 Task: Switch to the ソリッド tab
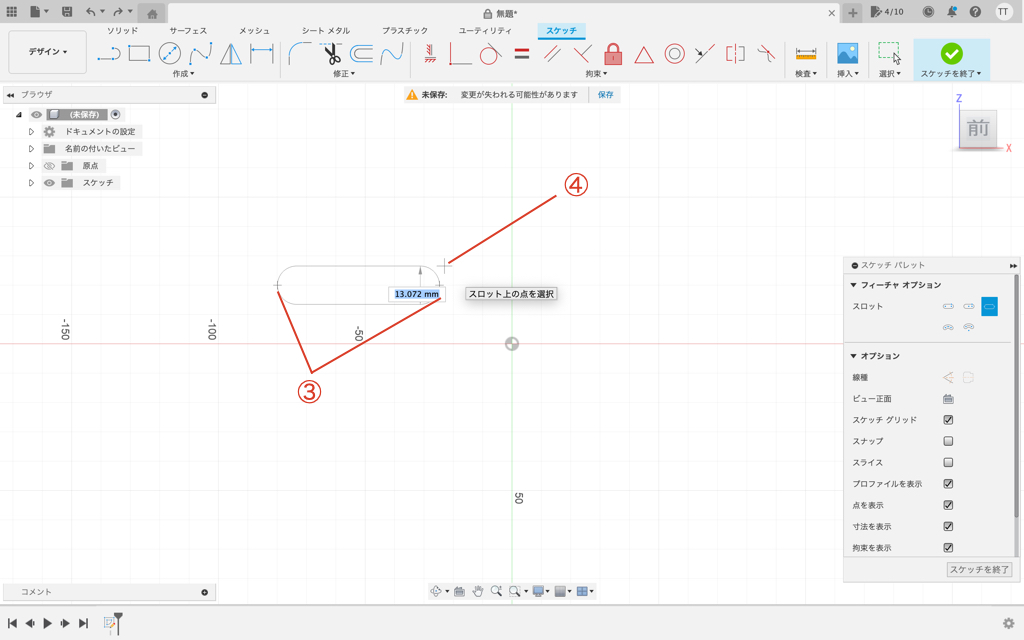click(x=122, y=31)
